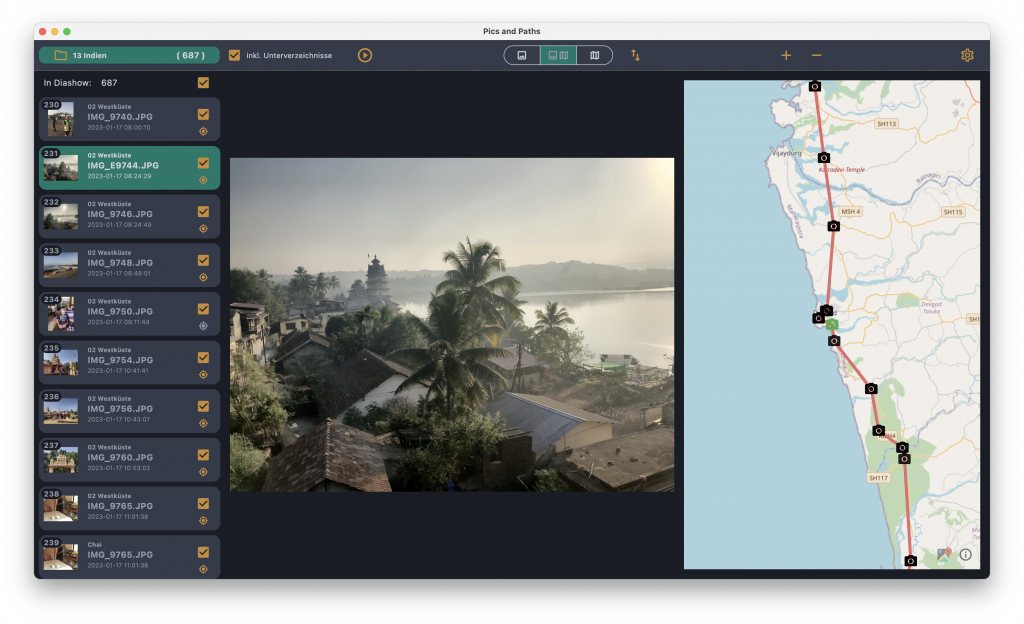Uncheck slideshow checkbox for IMG_9754.JPG
Image resolution: width=1024 pixels, height=624 pixels.
click(203, 357)
